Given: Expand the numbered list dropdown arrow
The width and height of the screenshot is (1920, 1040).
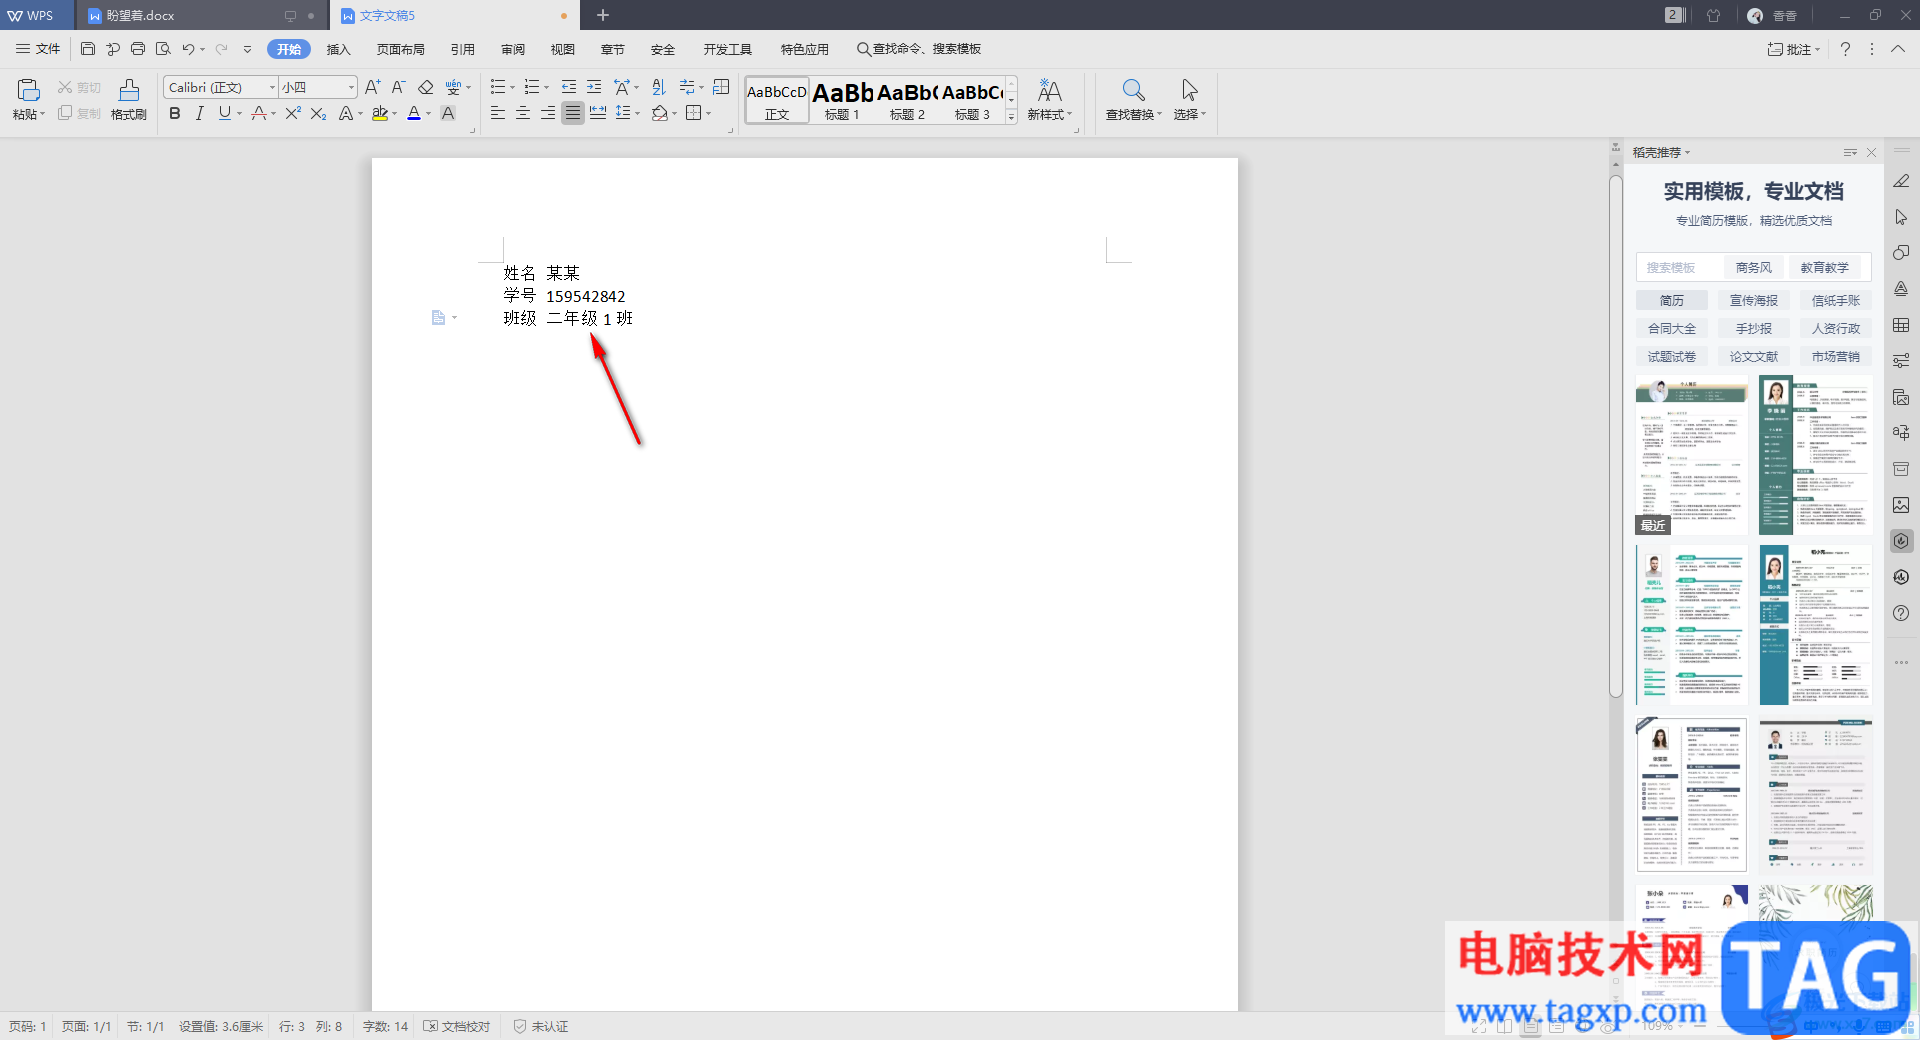Looking at the screenshot, I should [x=546, y=88].
